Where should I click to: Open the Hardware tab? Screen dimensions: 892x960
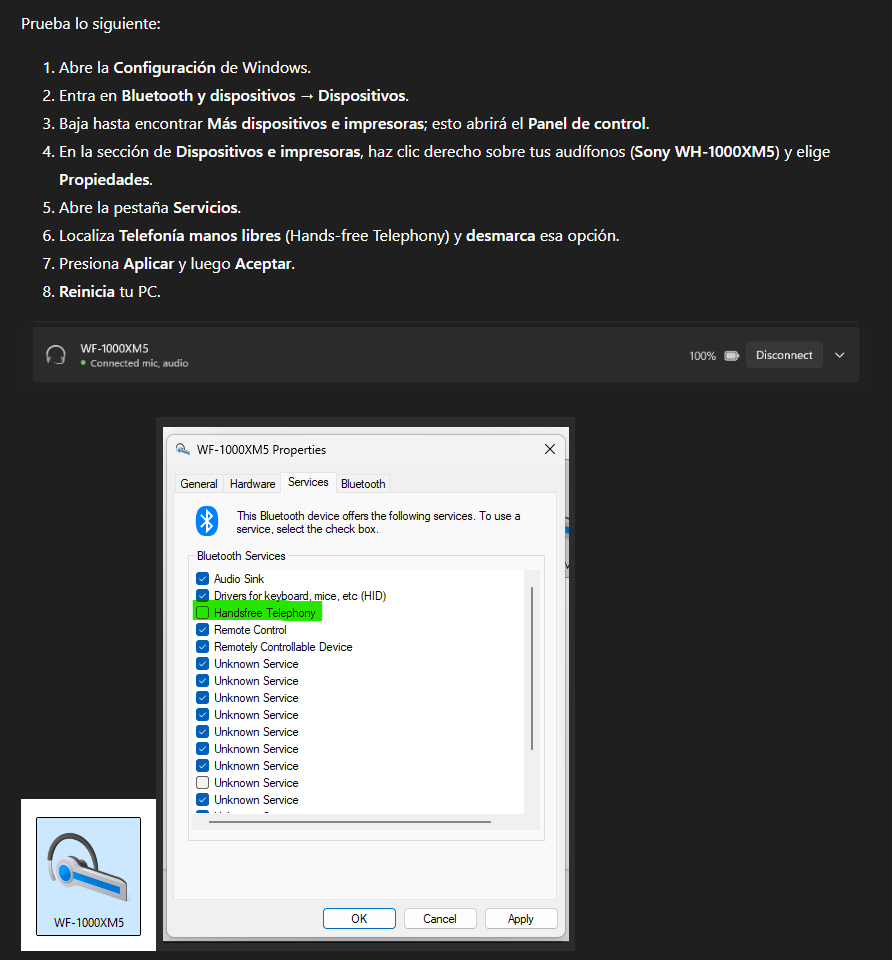click(252, 484)
